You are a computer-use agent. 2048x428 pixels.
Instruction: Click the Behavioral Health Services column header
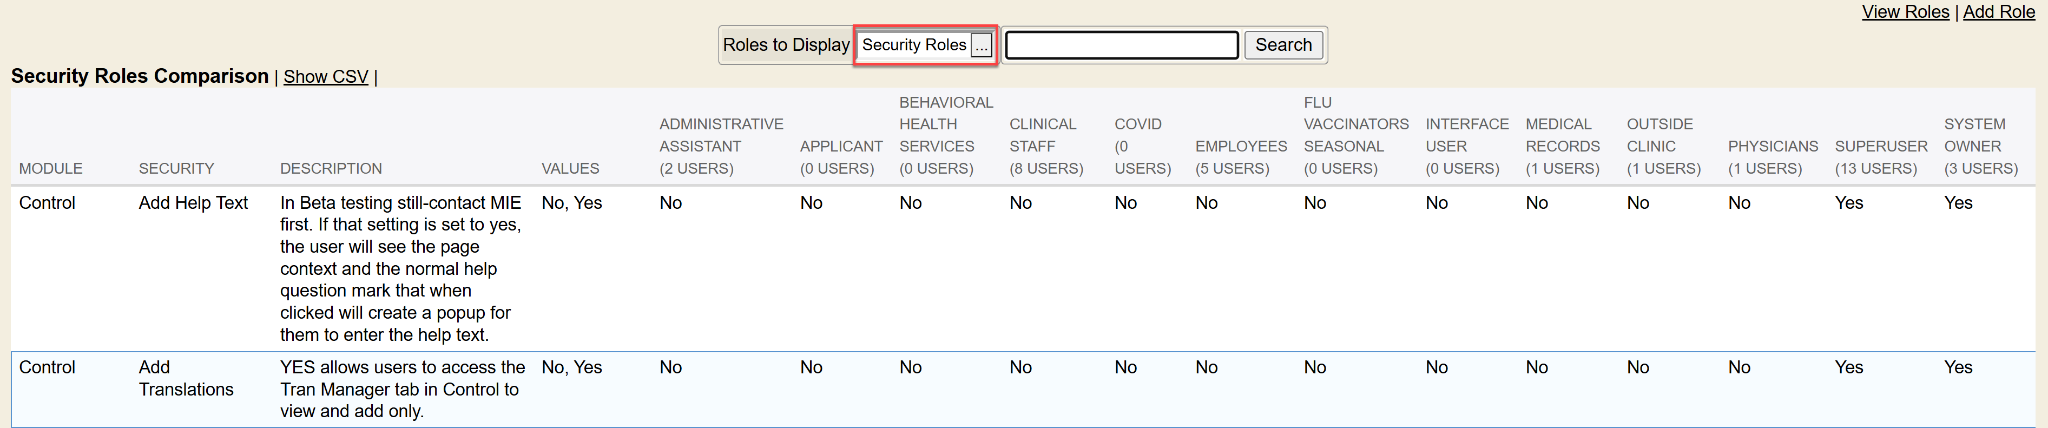[945, 135]
